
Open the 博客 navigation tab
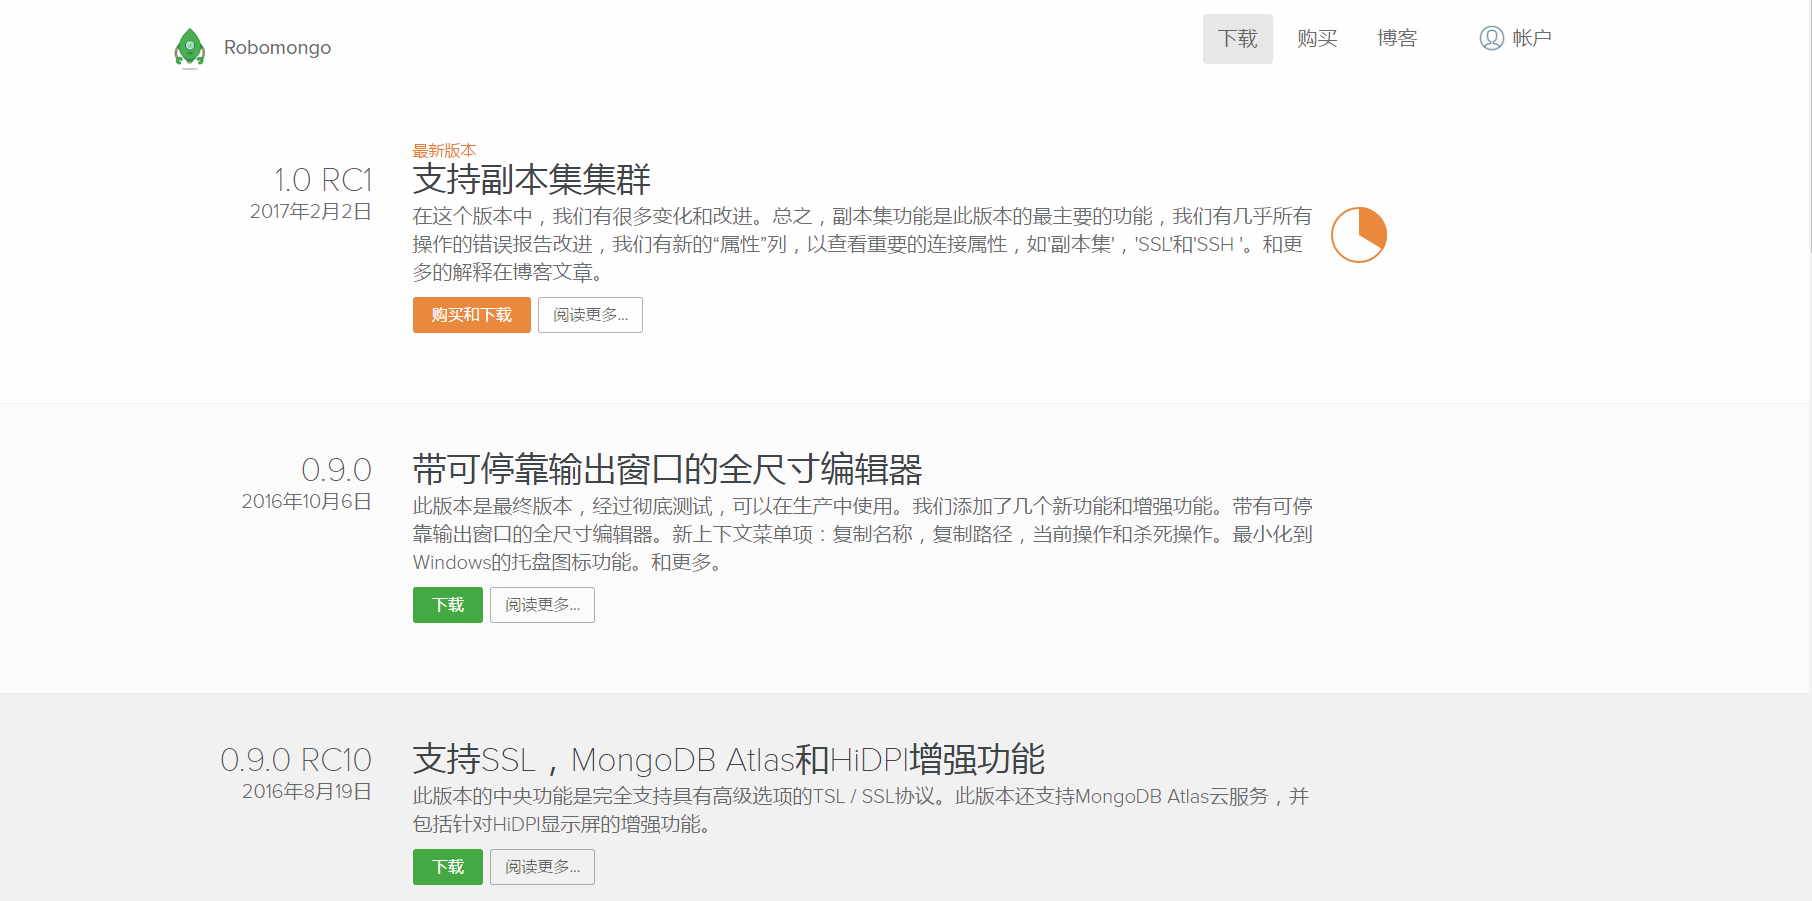(x=1397, y=39)
